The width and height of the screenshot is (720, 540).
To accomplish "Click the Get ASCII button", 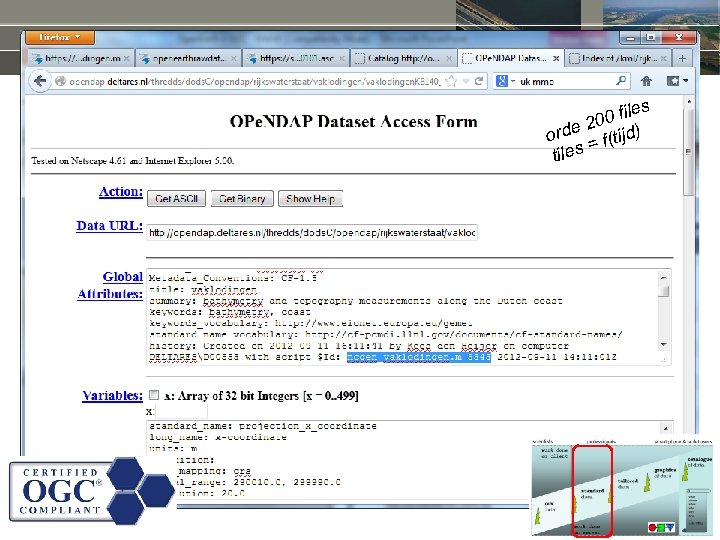I will coord(176,199).
